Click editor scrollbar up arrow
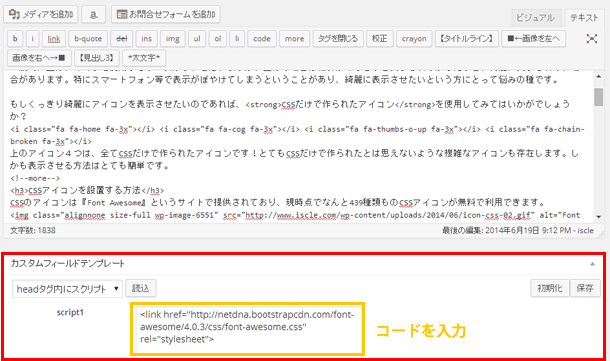This screenshot has height=361, width=610. coord(599,77)
